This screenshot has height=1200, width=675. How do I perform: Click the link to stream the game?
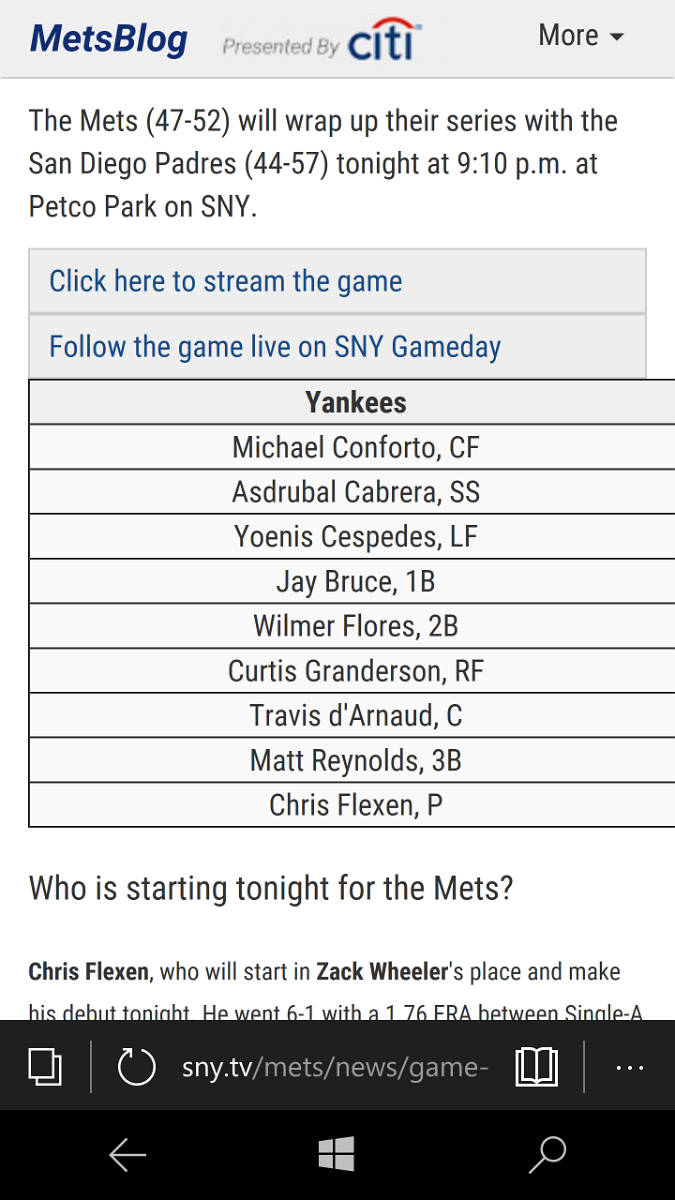click(226, 281)
